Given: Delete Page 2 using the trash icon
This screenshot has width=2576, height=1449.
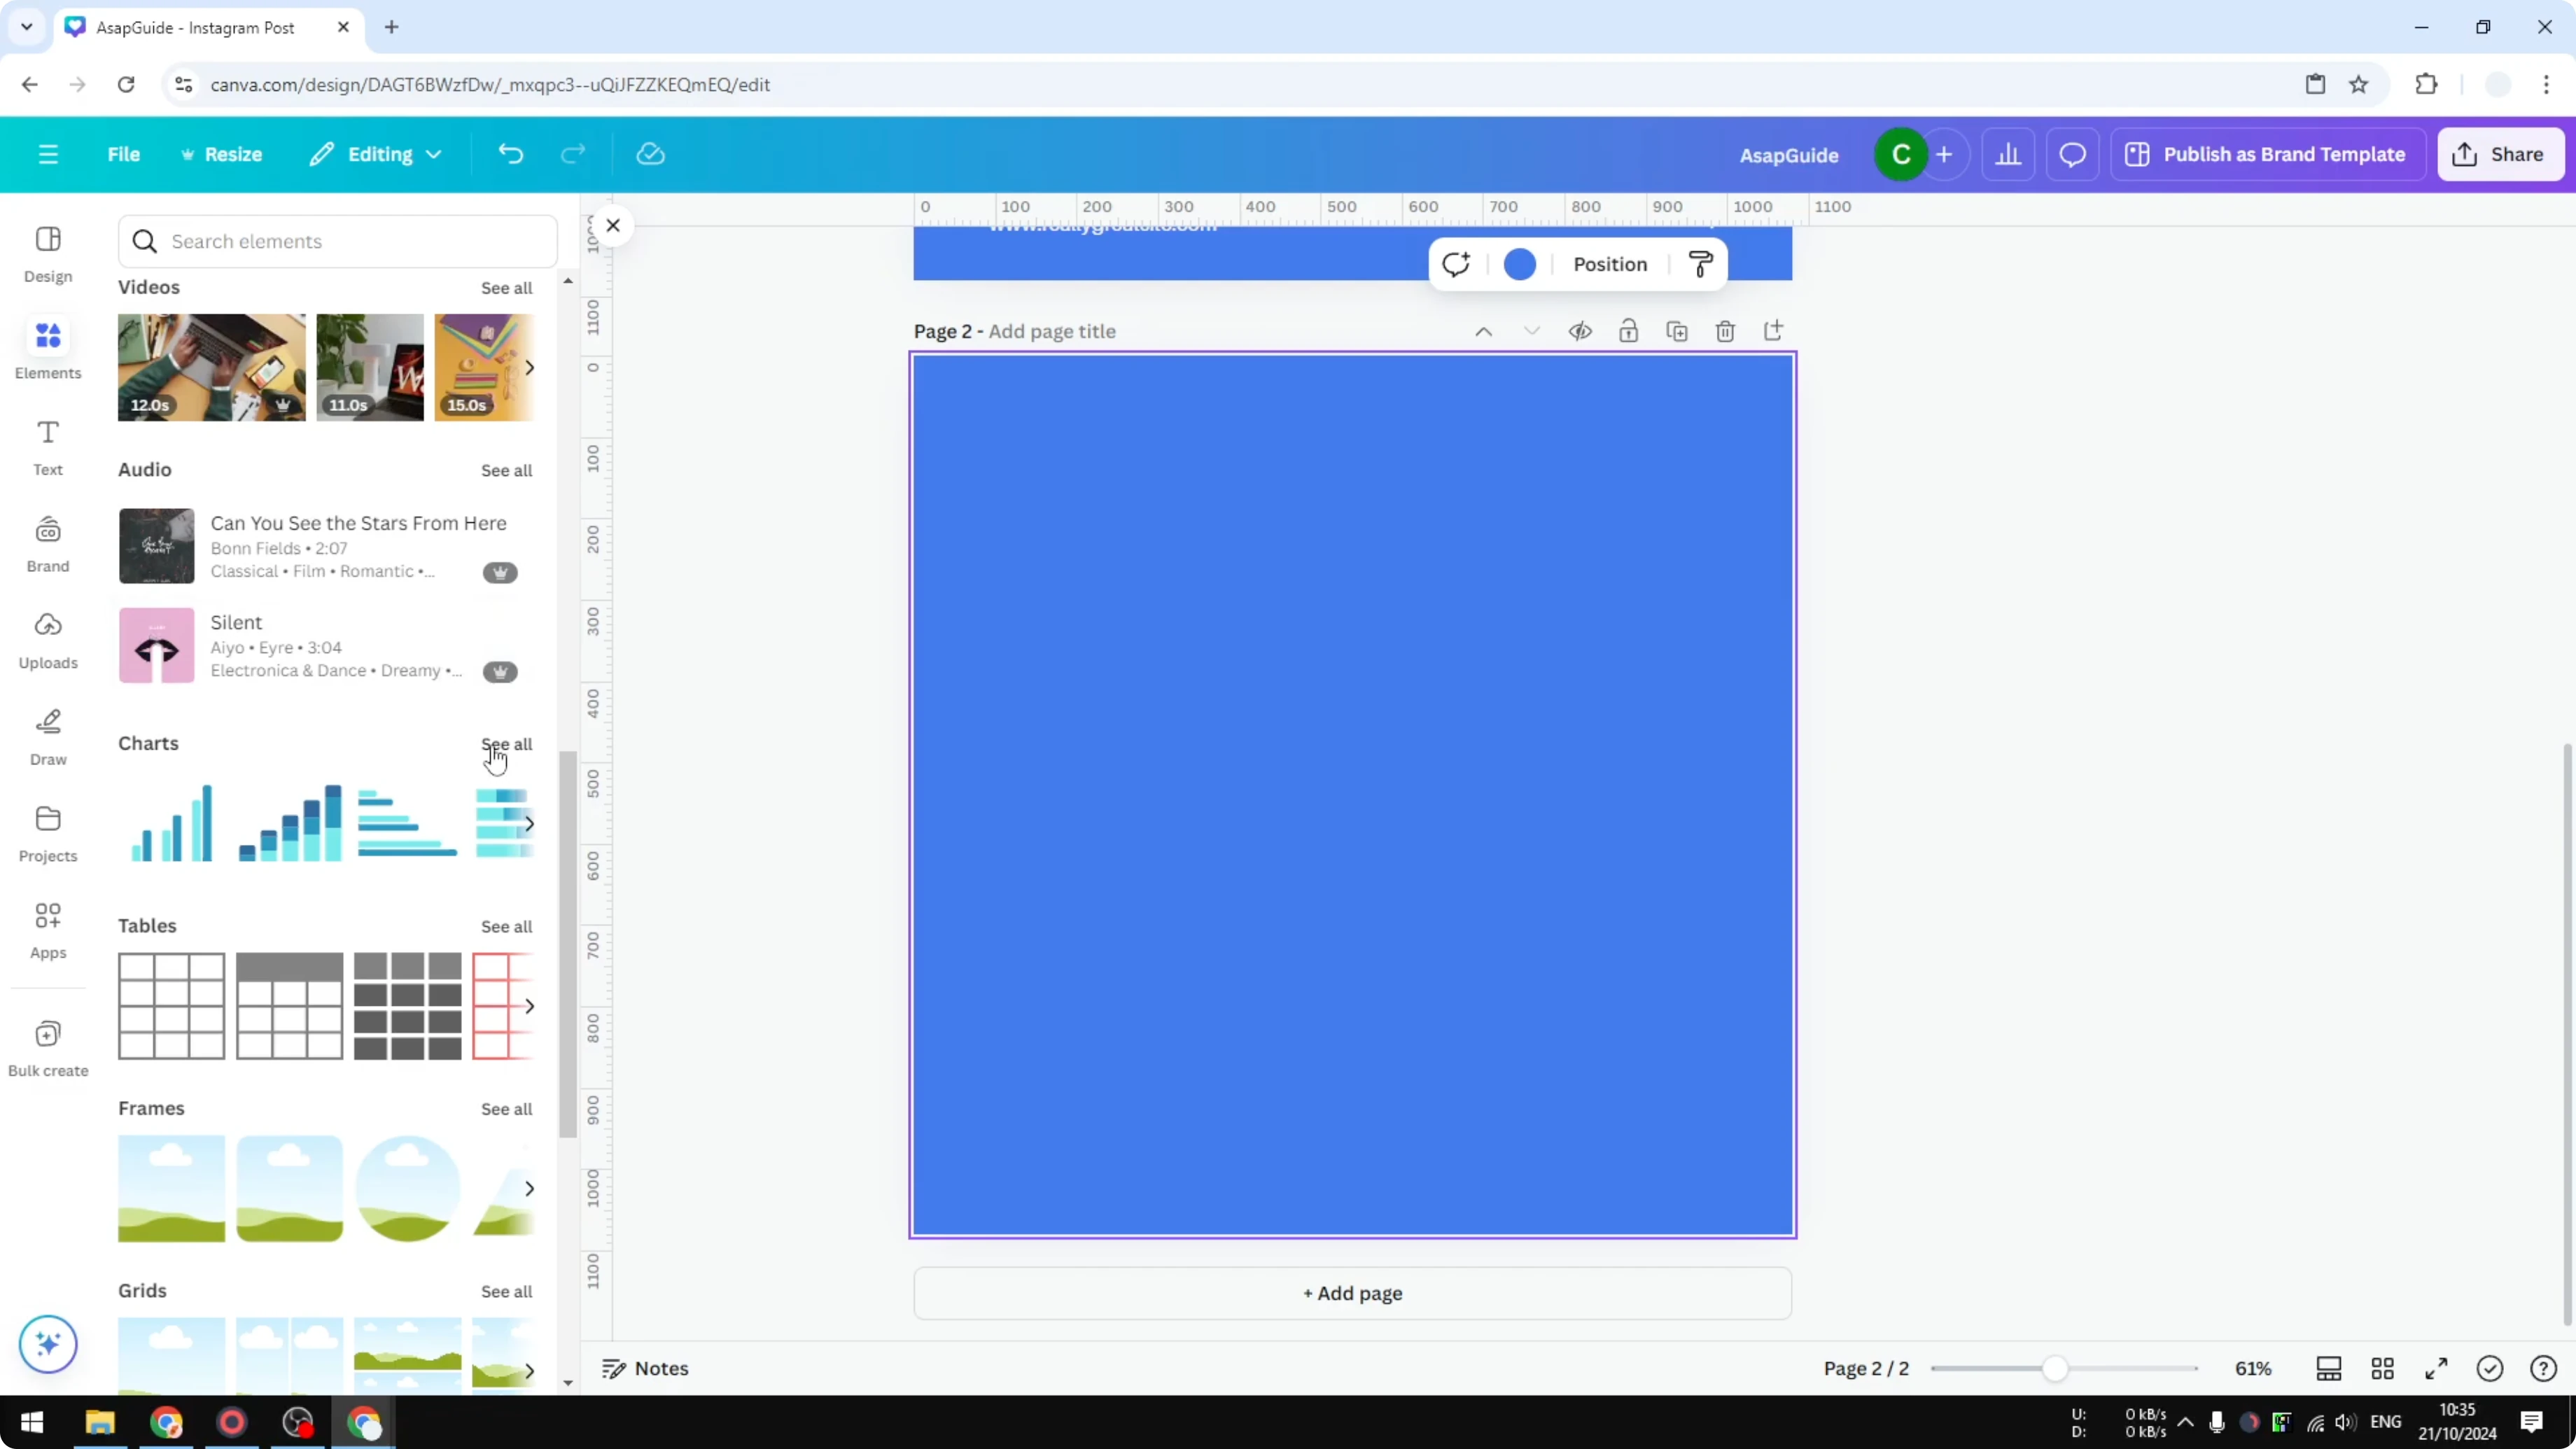Looking at the screenshot, I should pyautogui.click(x=1725, y=330).
